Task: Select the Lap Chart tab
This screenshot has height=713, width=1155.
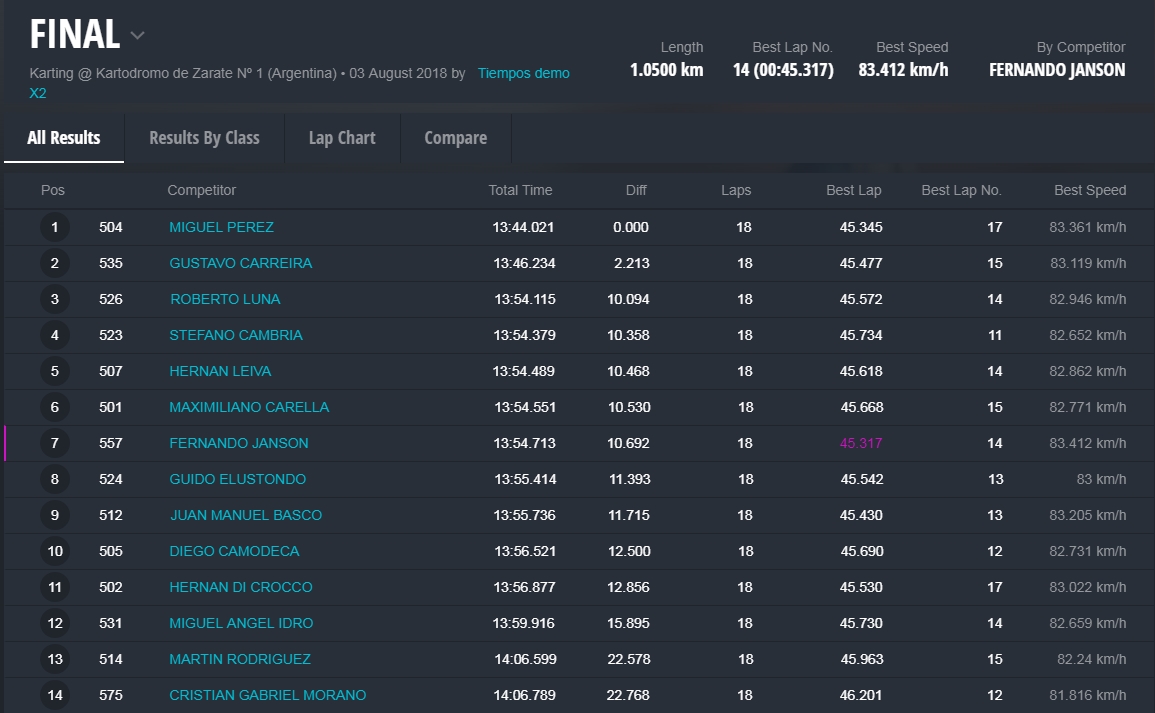Action: [x=342, y=138]
